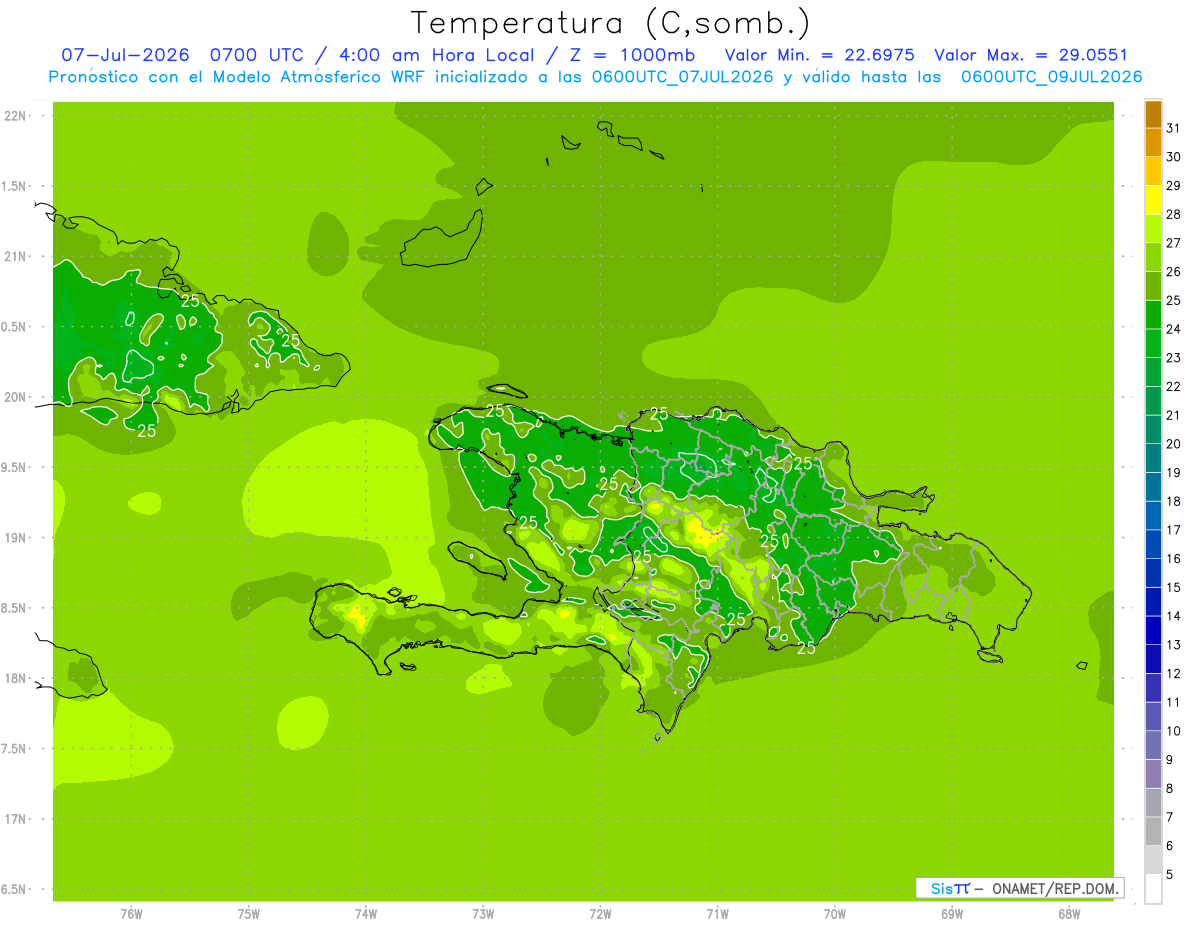1200x927 pixels.
Task: Click the legend value label "20"
Action: click(1174, 444)
